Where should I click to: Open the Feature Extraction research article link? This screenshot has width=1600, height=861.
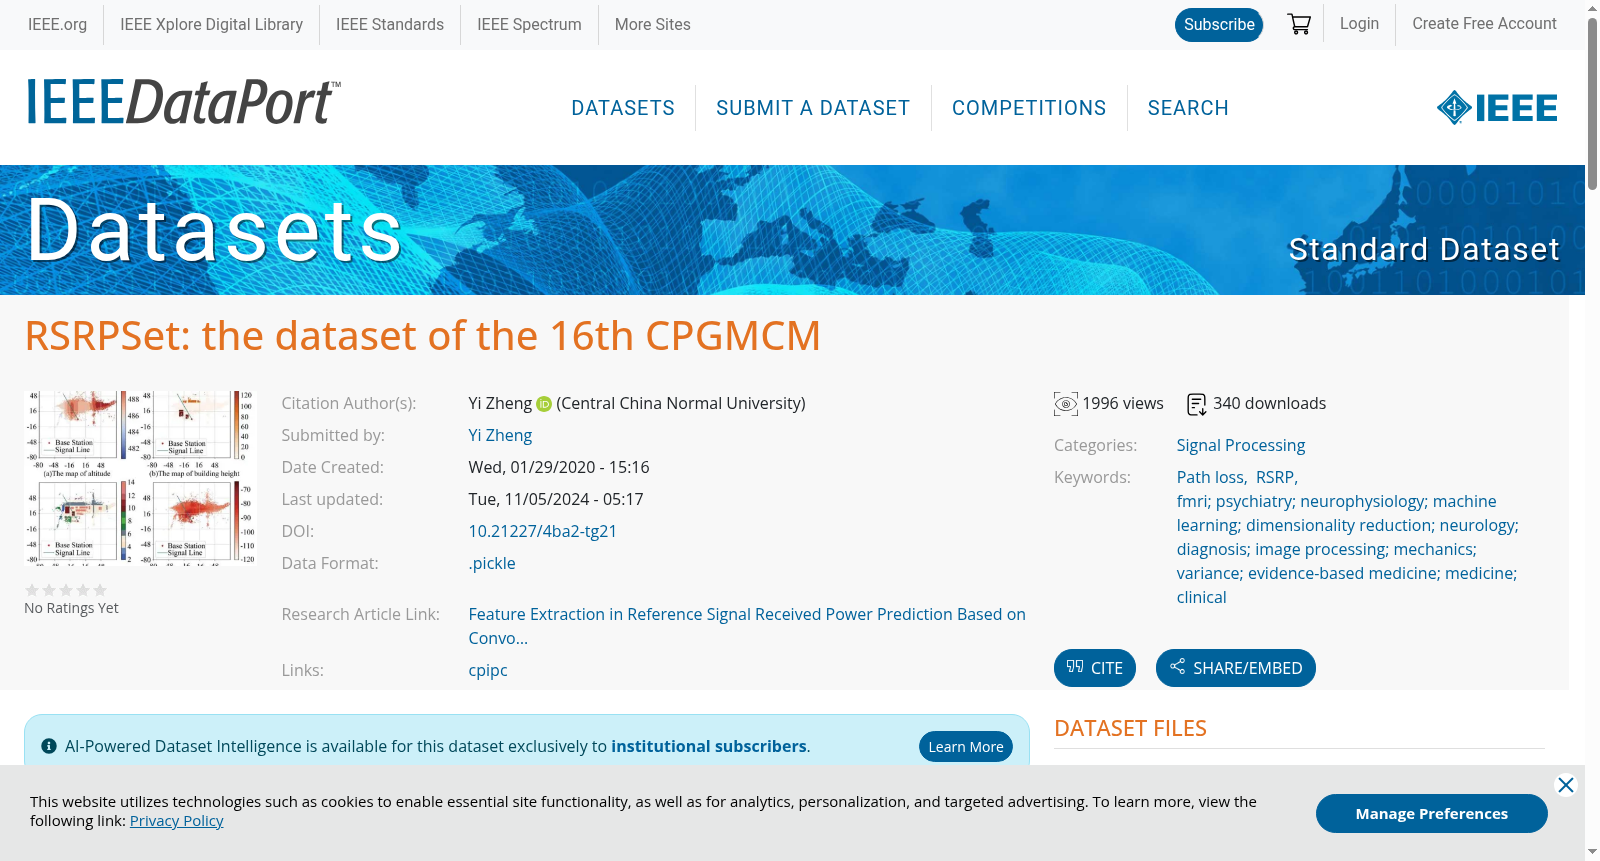click(747, 626)
